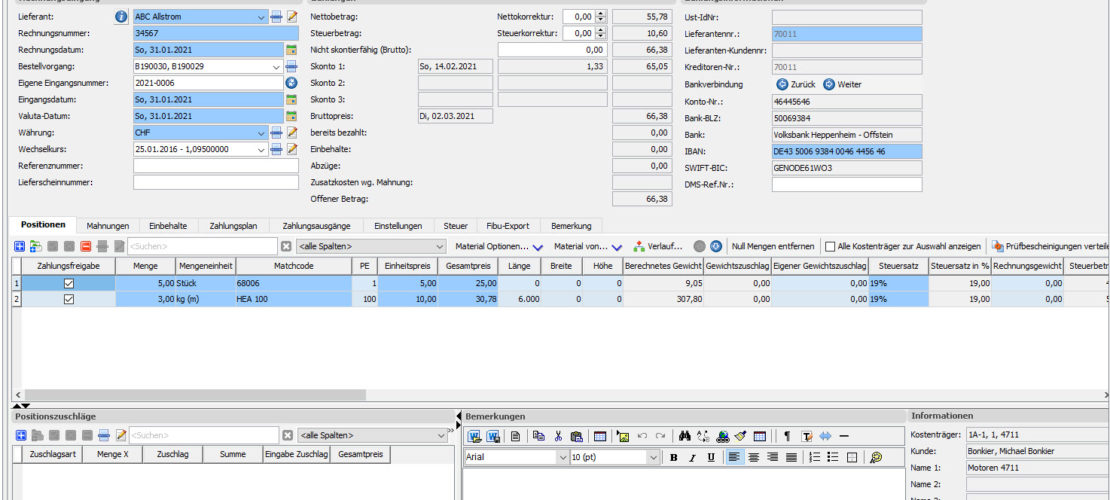Select the IBAN field value
The image size is (1110, 500).
tap(847, 151)
